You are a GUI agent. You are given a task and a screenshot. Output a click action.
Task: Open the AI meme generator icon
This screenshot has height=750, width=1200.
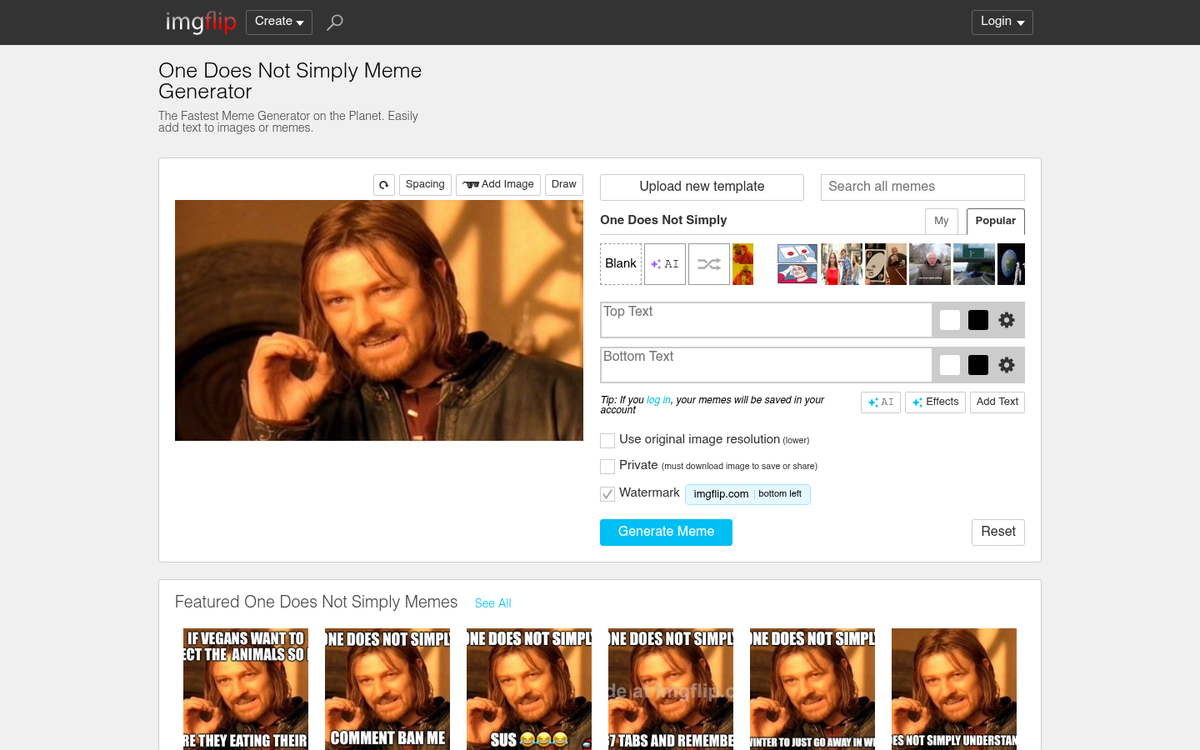point(665,263)
